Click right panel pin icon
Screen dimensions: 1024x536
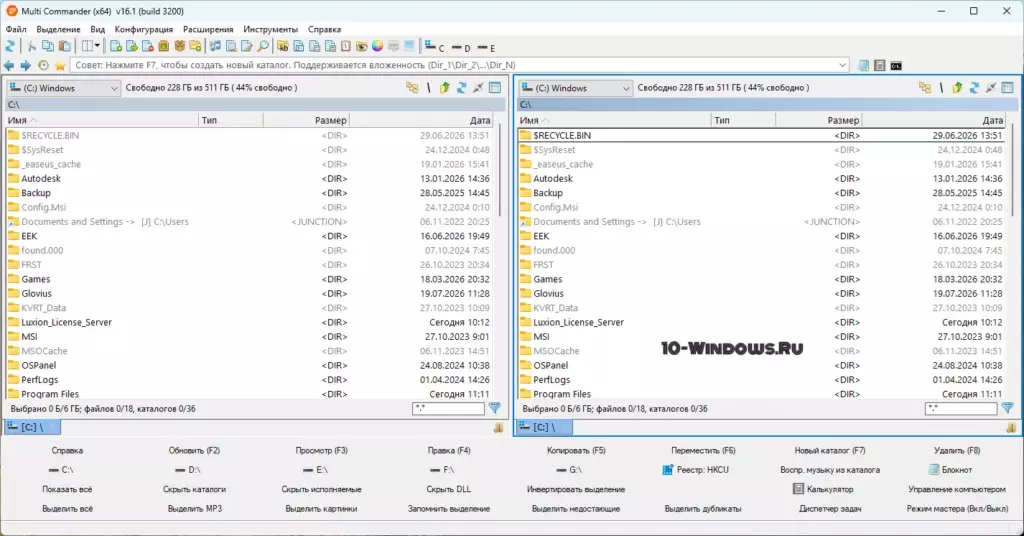click(x=991, y=87)
